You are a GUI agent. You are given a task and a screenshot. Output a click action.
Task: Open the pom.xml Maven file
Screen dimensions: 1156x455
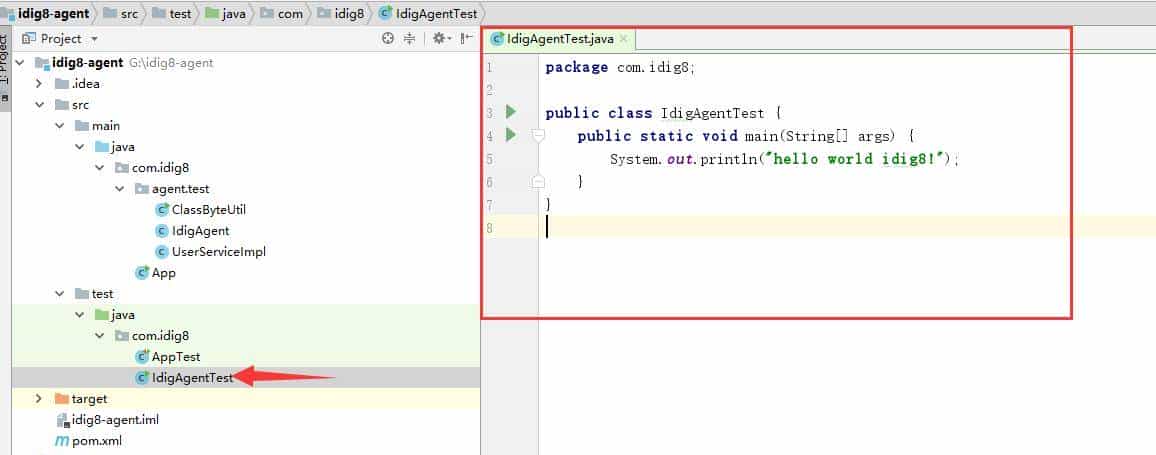pyautogui.click(x=96, y=441)
